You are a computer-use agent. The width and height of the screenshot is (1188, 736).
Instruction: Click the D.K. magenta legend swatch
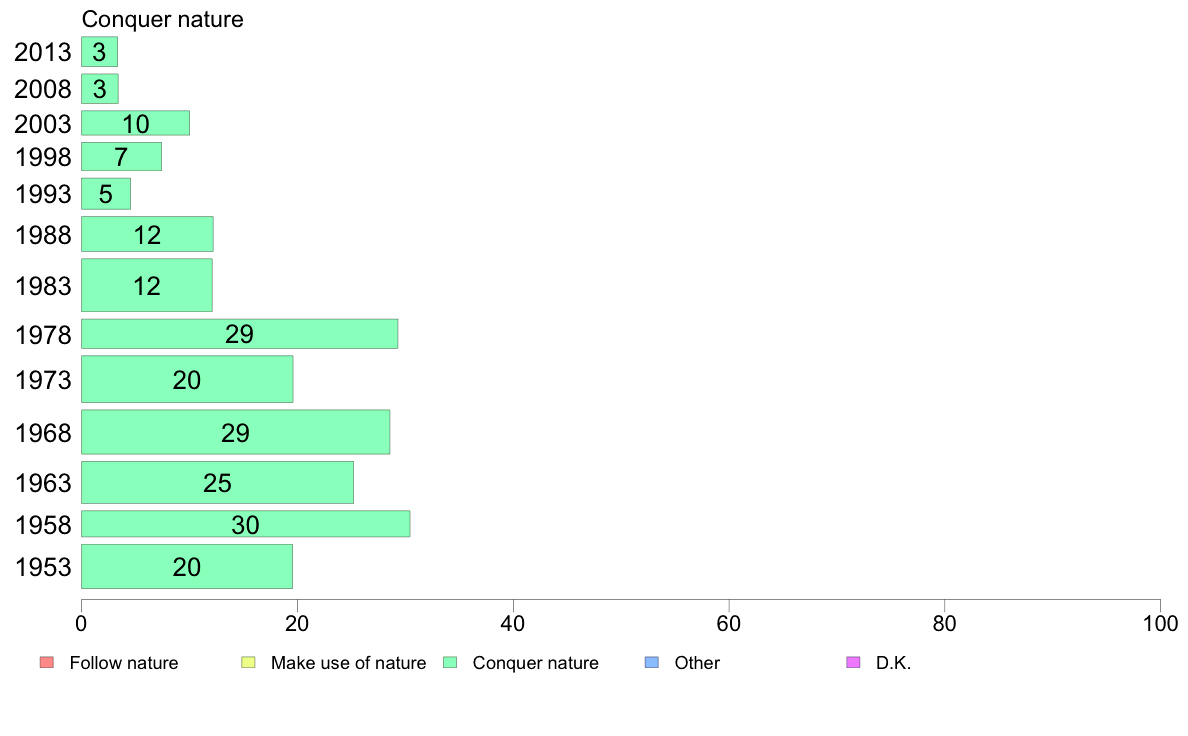(853, 662)
